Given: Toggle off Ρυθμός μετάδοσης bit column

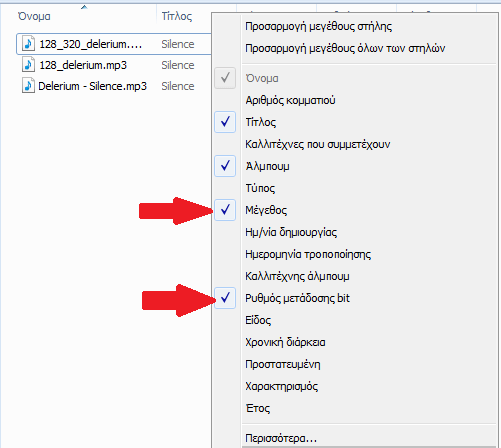Looking at the screenshot, I should pos(225,298).
